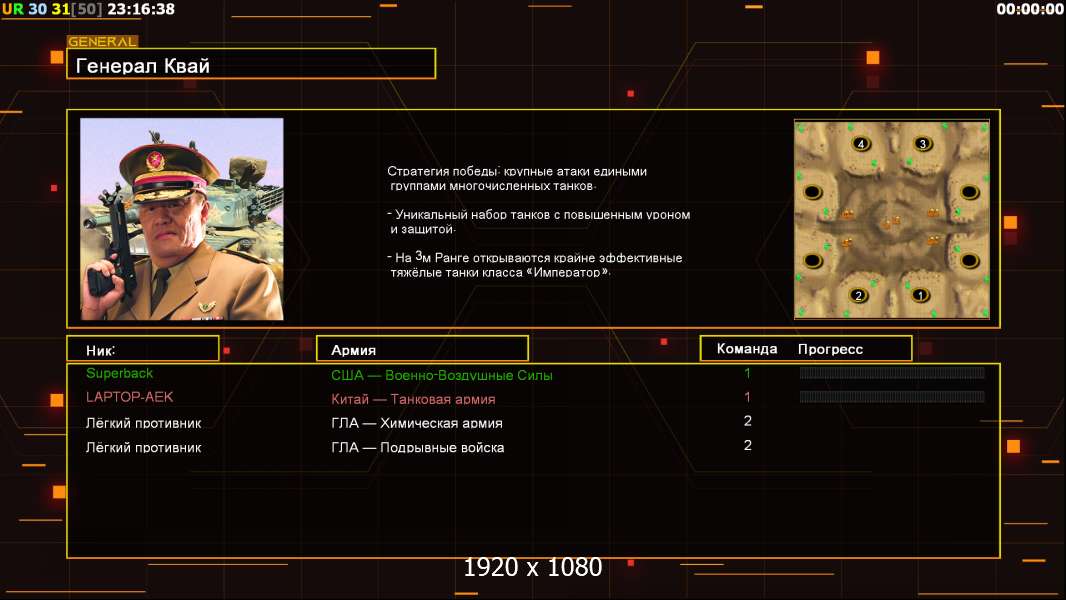Image resolution: width=1066 pixels, height=600 pixels.
Task: Click start position 3 on the minimap
Action: click(x=923, y=143)
